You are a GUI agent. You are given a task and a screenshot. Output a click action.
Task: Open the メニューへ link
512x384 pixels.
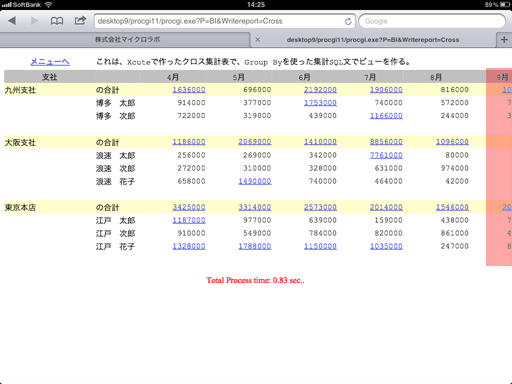click(x=50, y=62)
